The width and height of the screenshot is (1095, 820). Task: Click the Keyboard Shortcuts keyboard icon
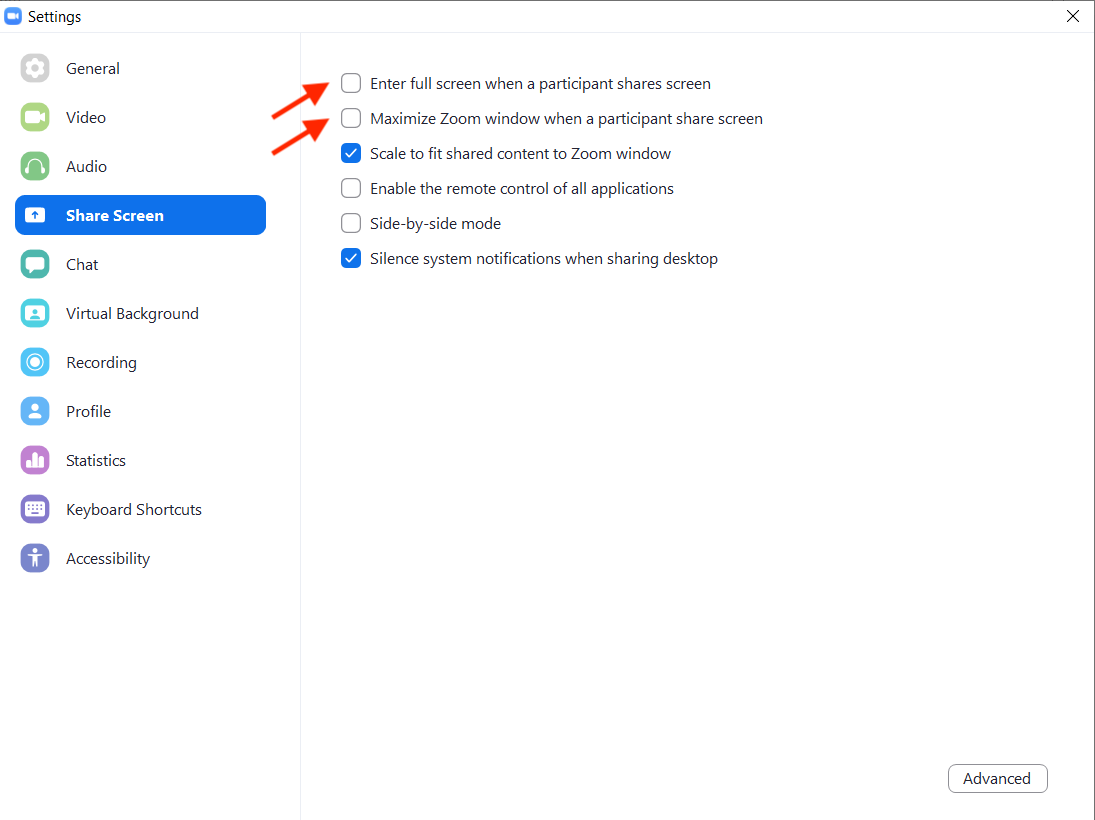[35, 509]
